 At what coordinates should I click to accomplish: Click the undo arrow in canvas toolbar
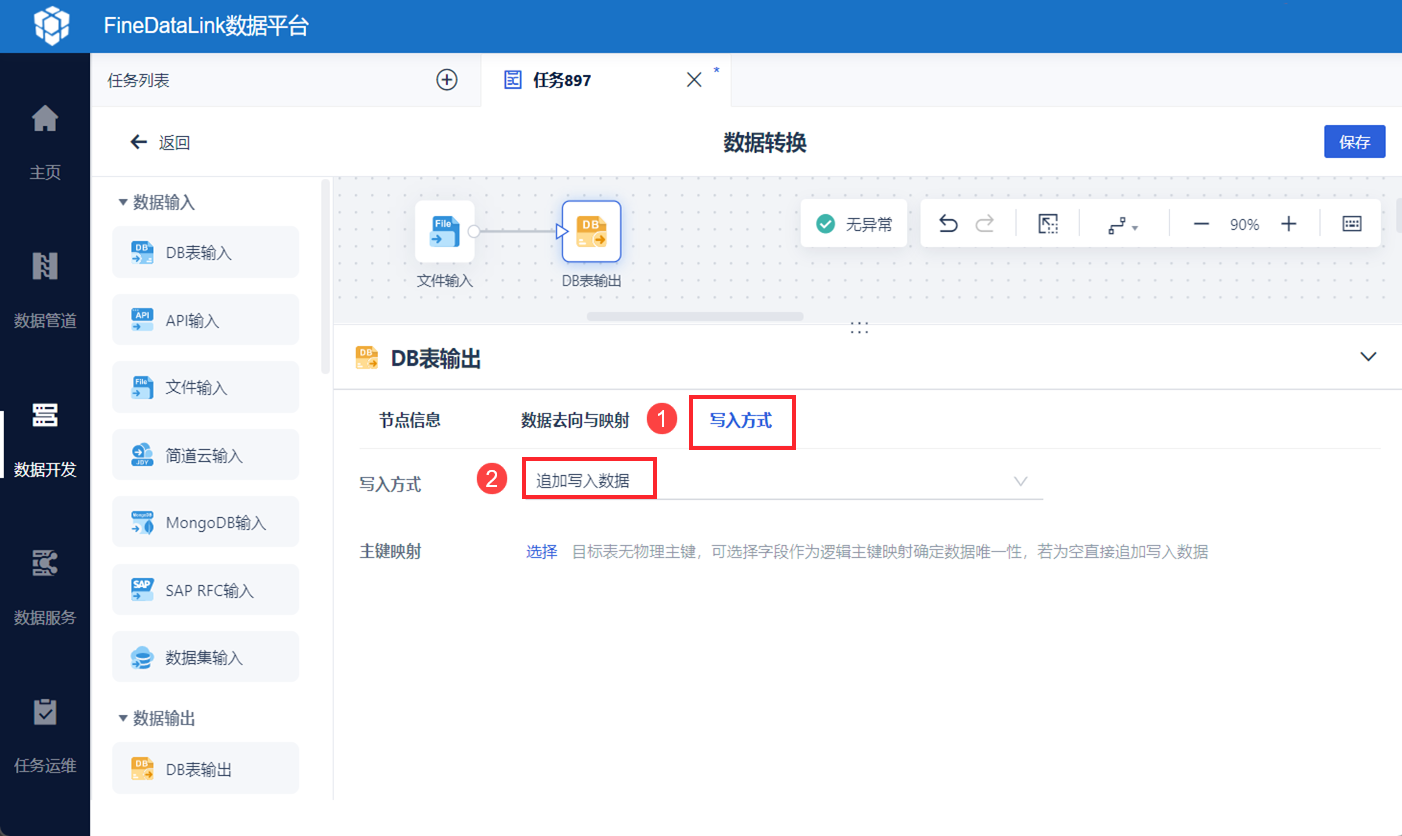[x=948, y=224]
